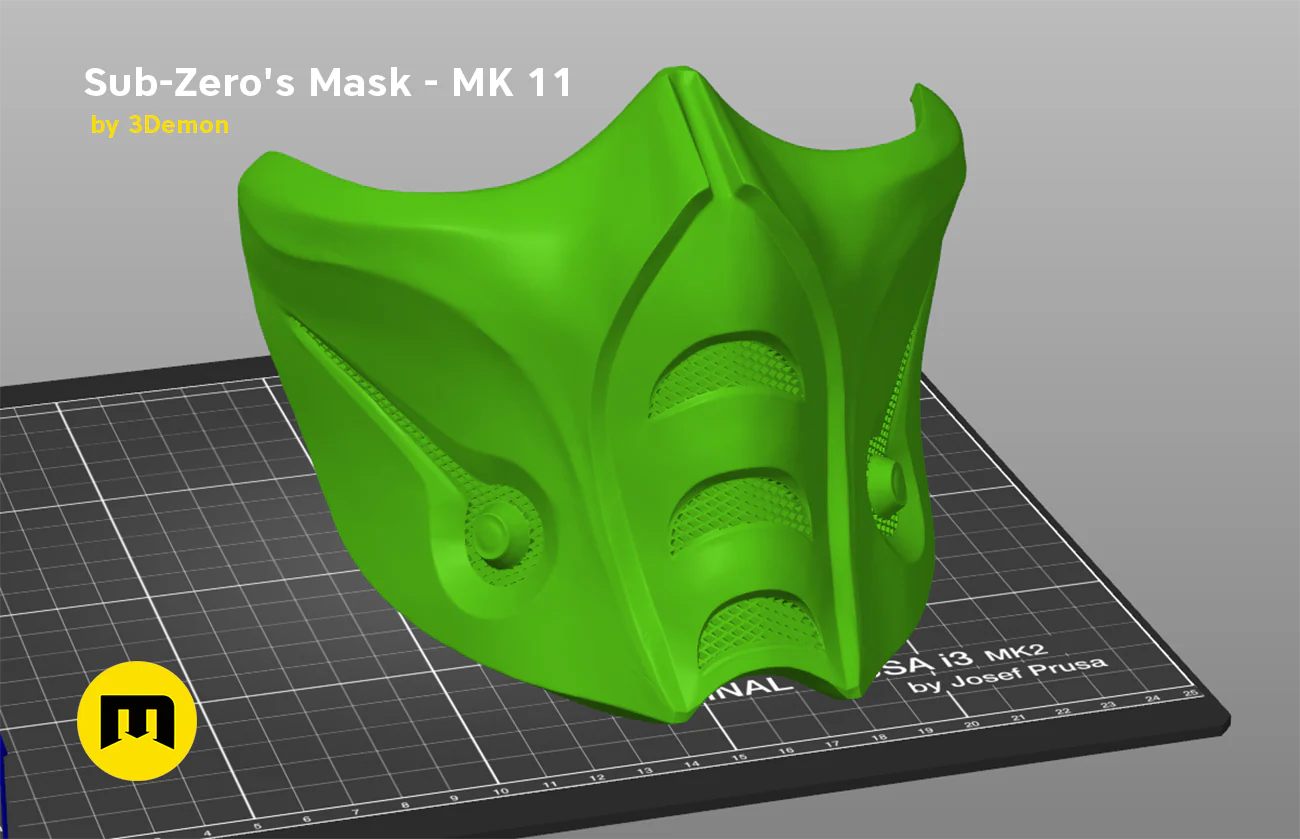Click grid number 25 on bed edge
The width and height of the screenshot is (1300, 839).
tap(1190, 693)
